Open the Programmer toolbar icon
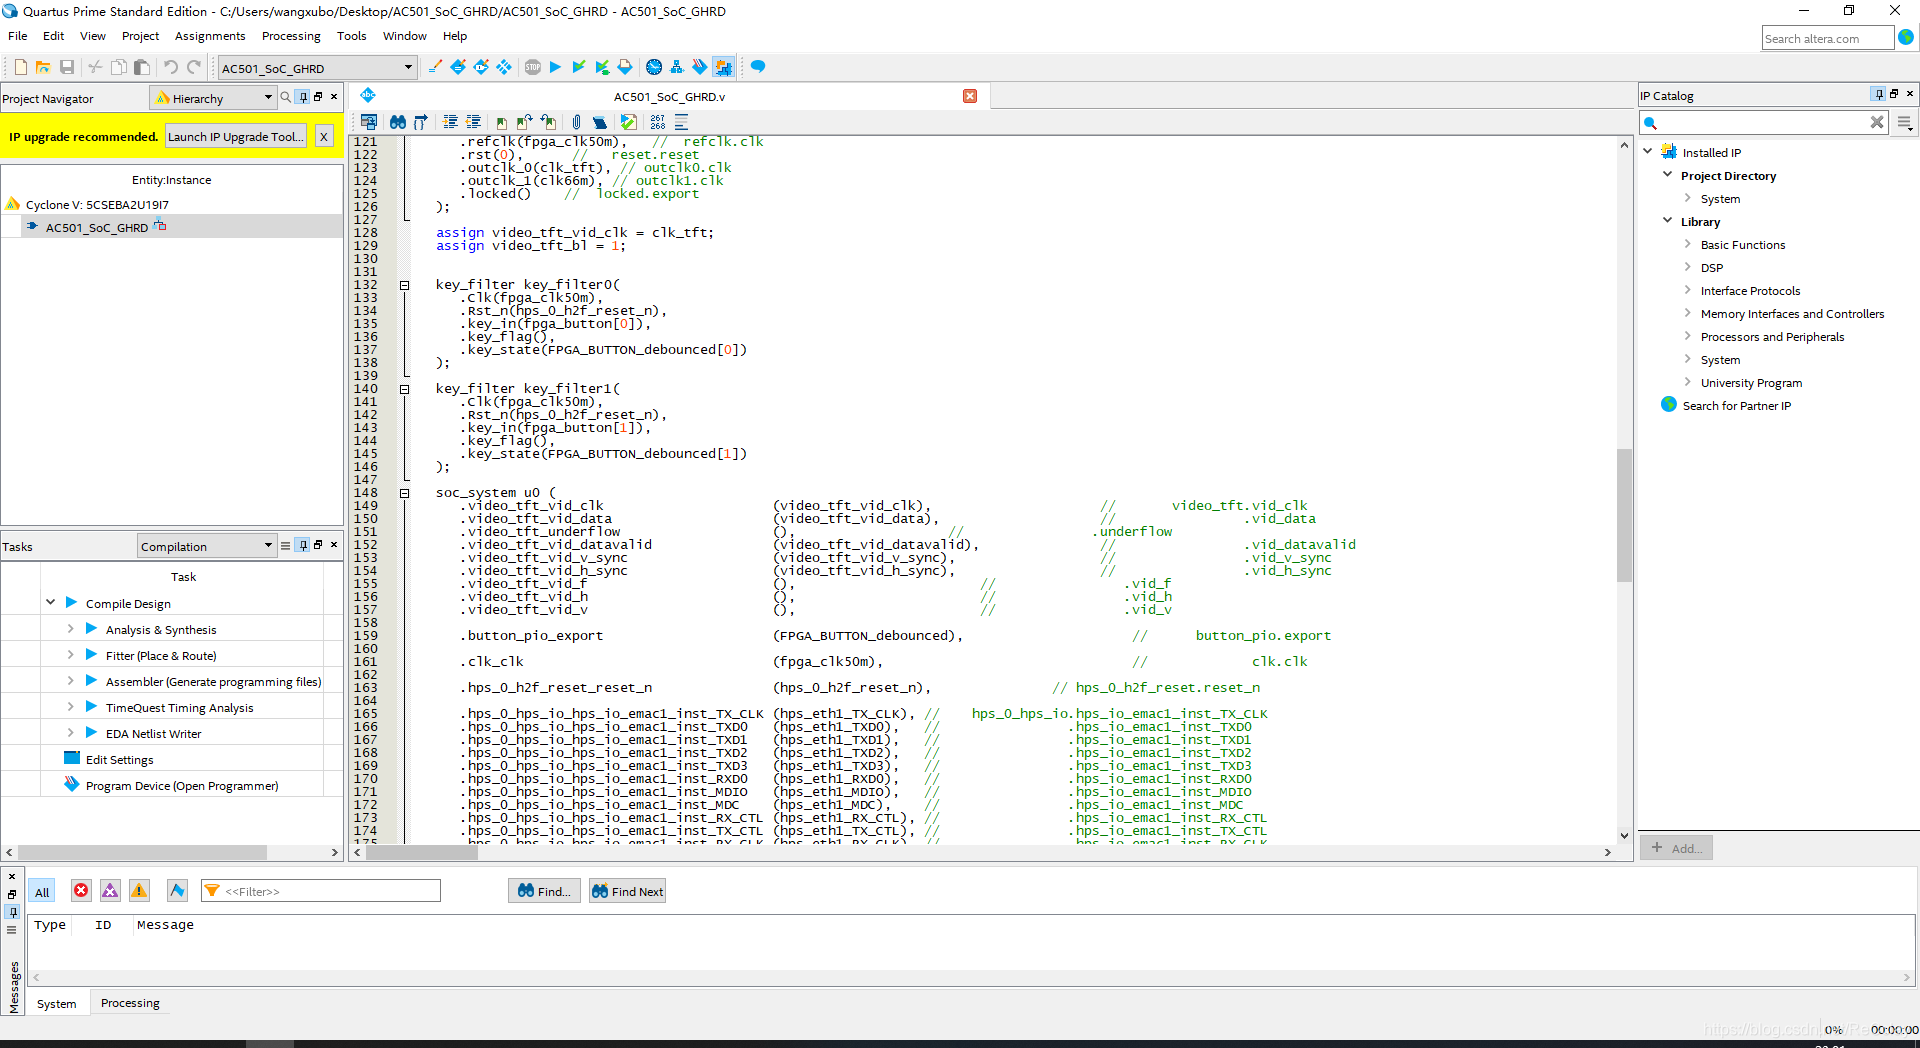The height and width of the screenshot is (1048, 1920). [699, 67]
